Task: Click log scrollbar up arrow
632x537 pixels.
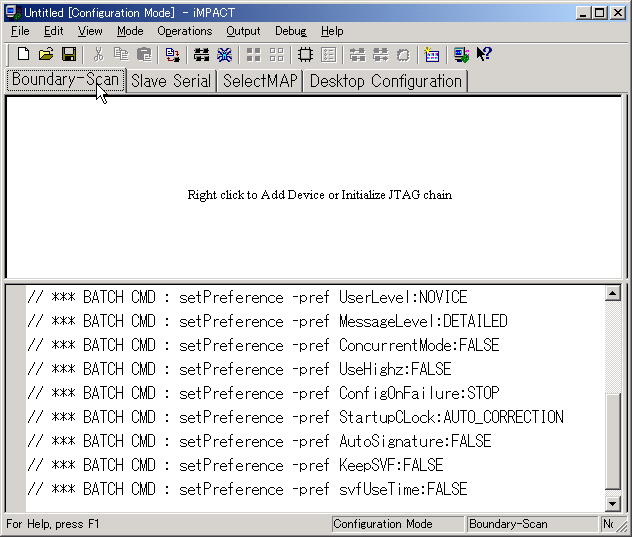Action: 613,294
